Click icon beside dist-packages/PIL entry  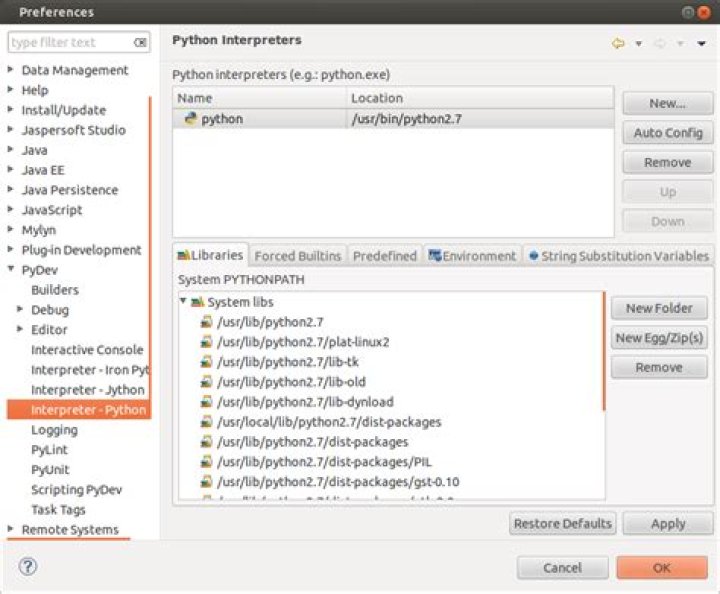206,461
